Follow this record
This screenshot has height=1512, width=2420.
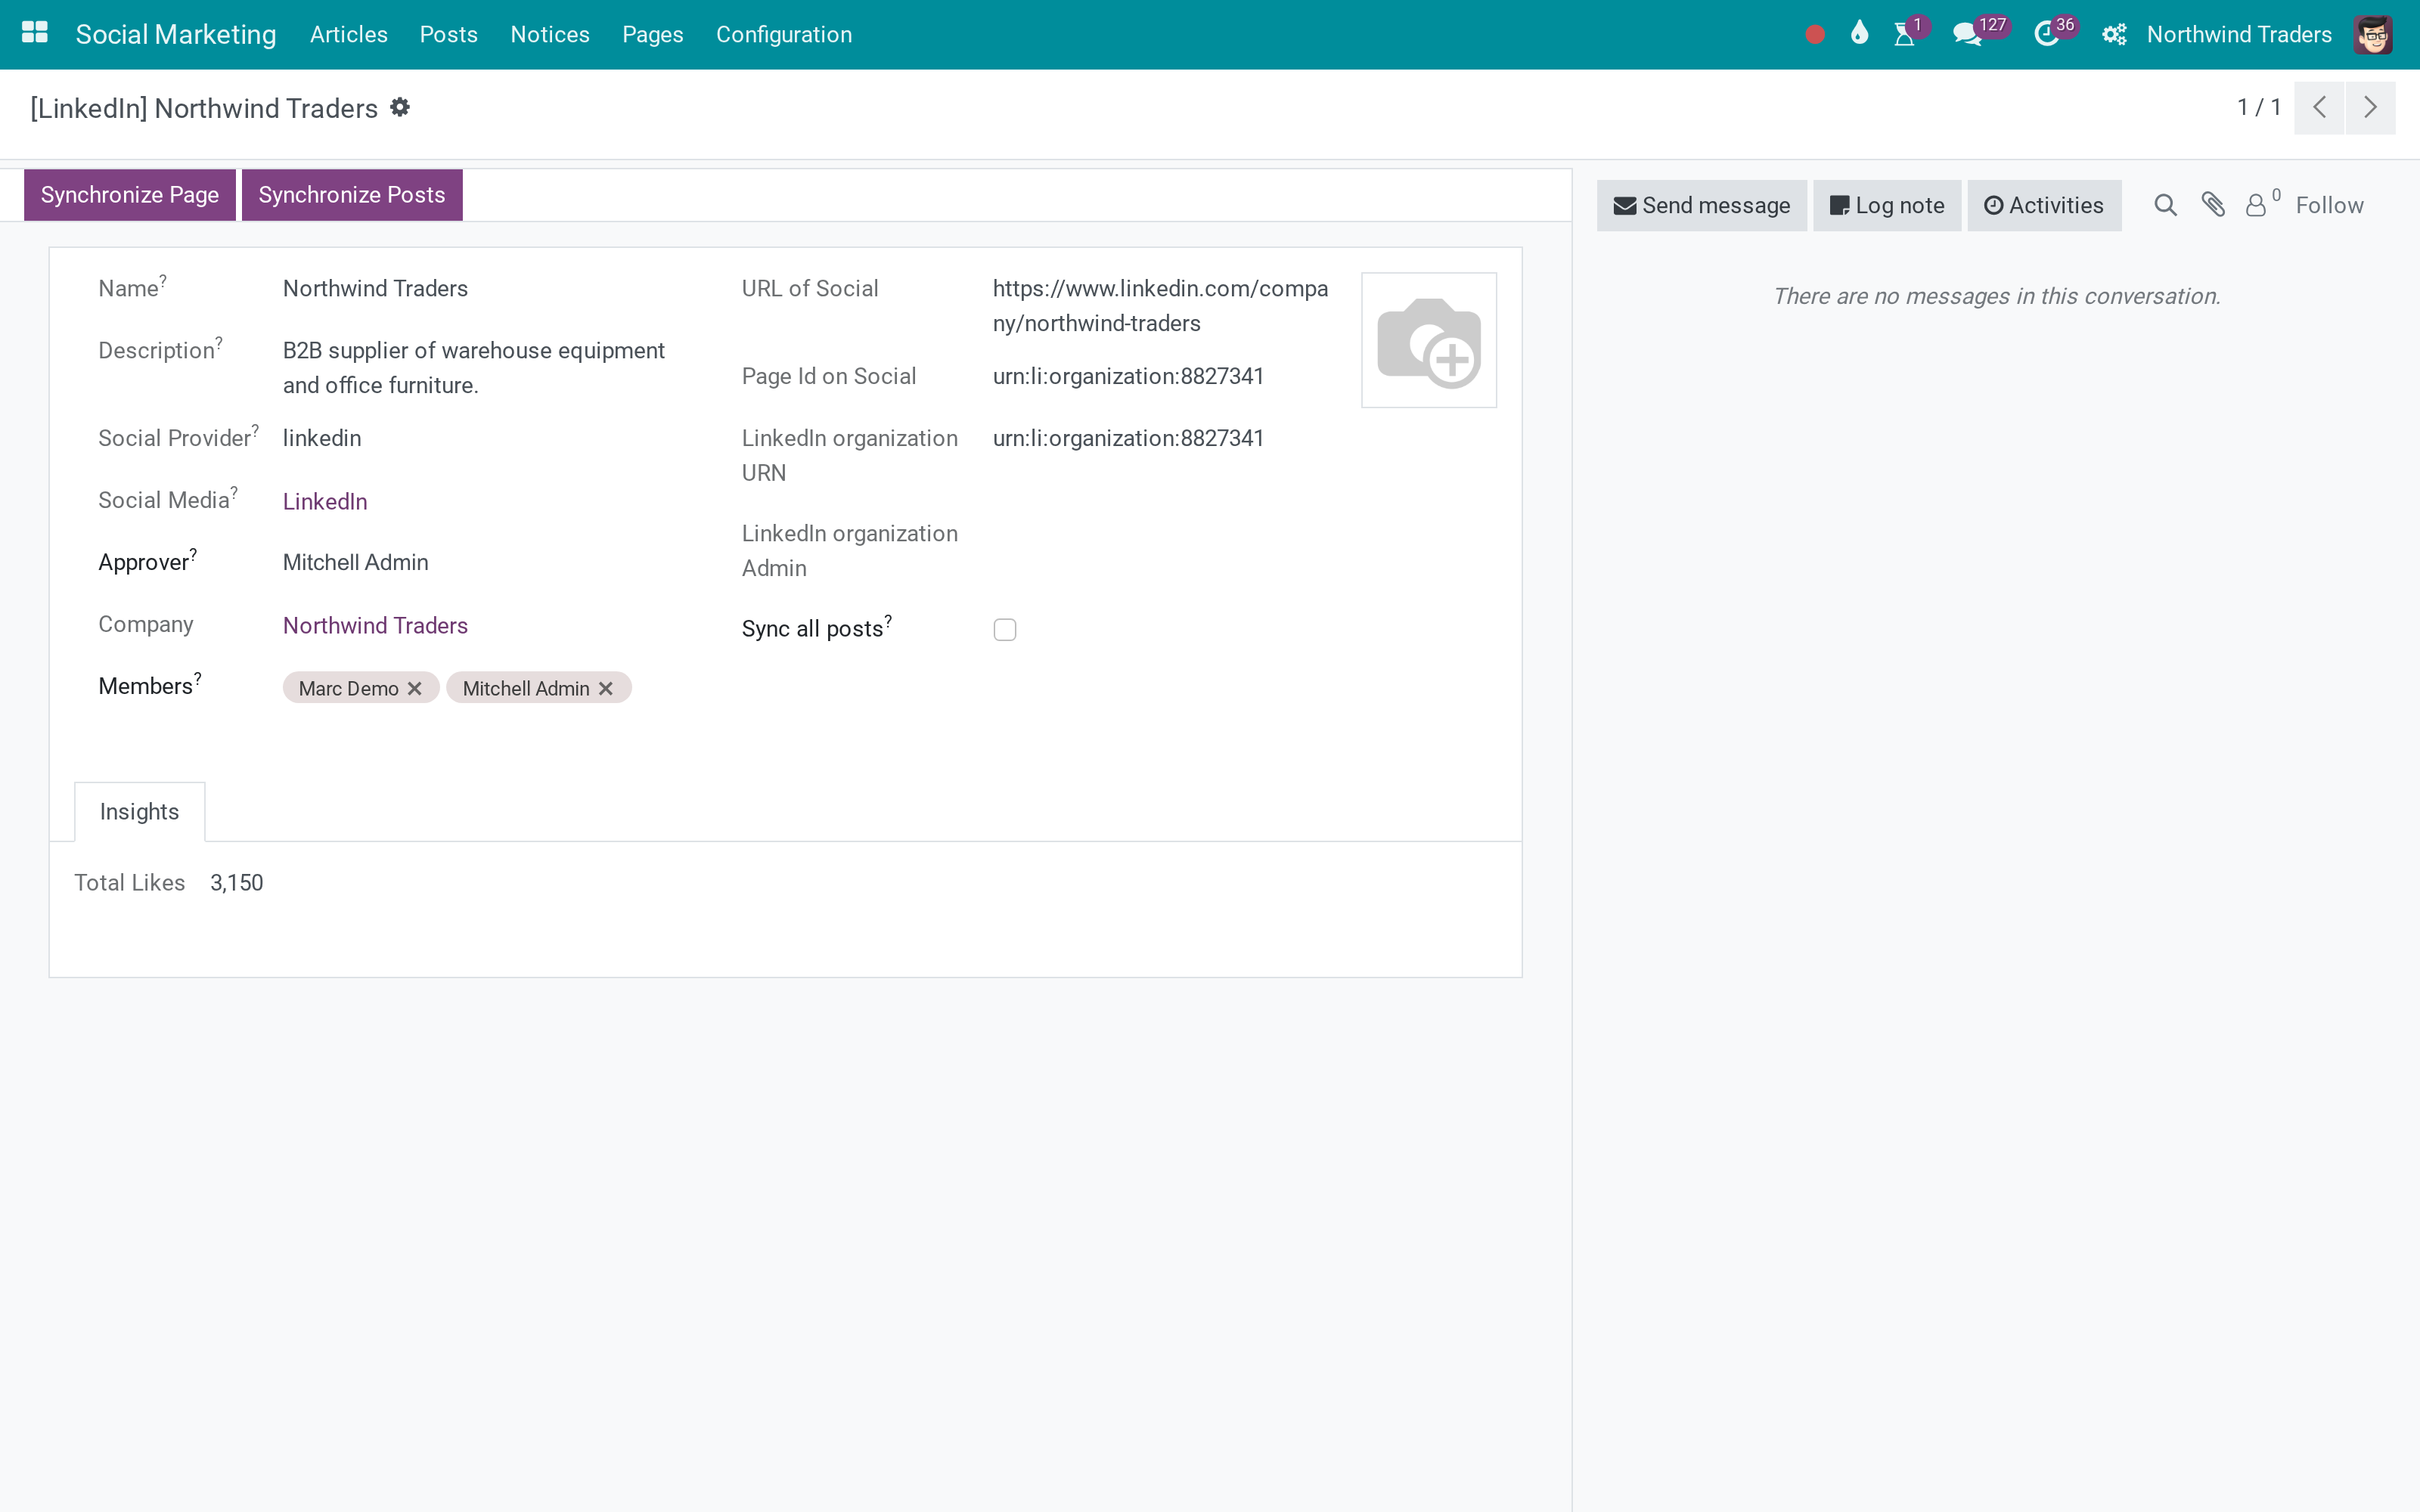2329,205
